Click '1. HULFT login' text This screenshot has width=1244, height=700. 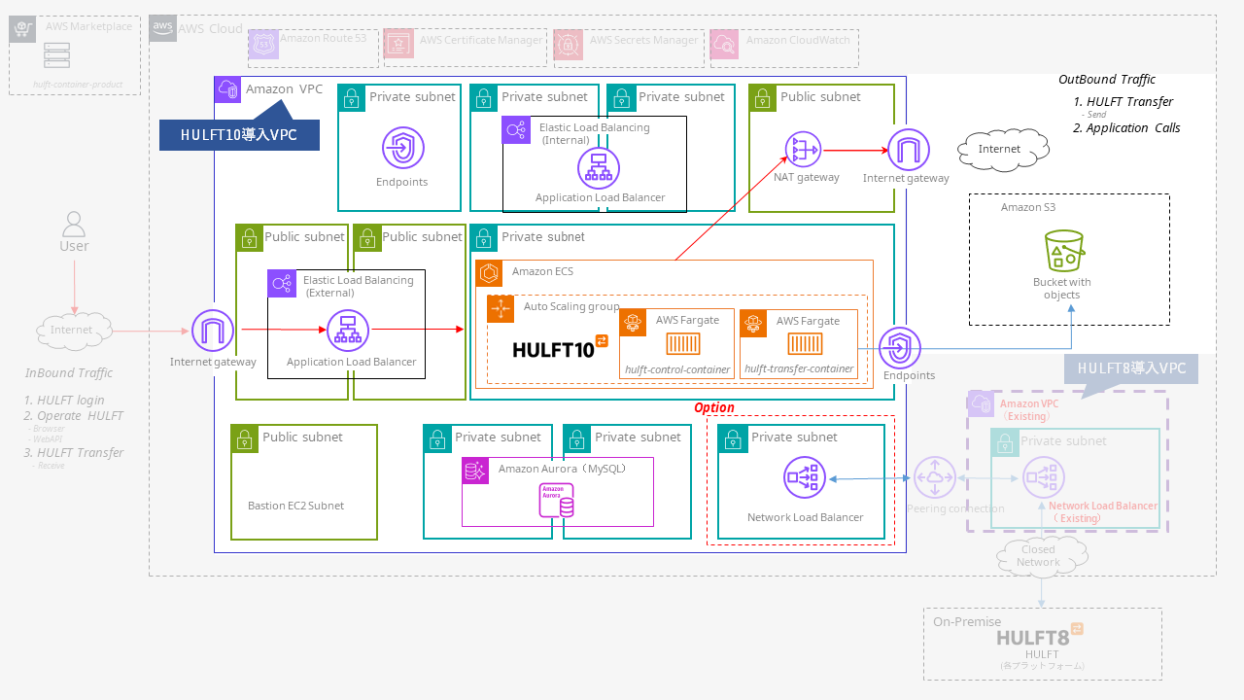pos(64,401)
